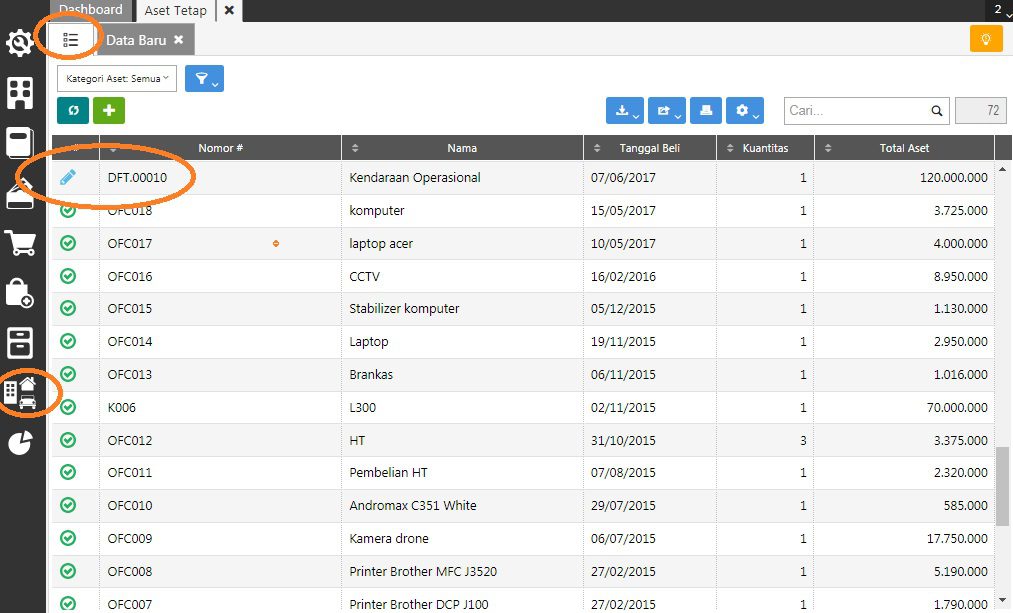Image resolution: width=1013 pixels, height=613 pixels.
Task: Sort table by Tanggal Beli column
Action: click(649, 148)
